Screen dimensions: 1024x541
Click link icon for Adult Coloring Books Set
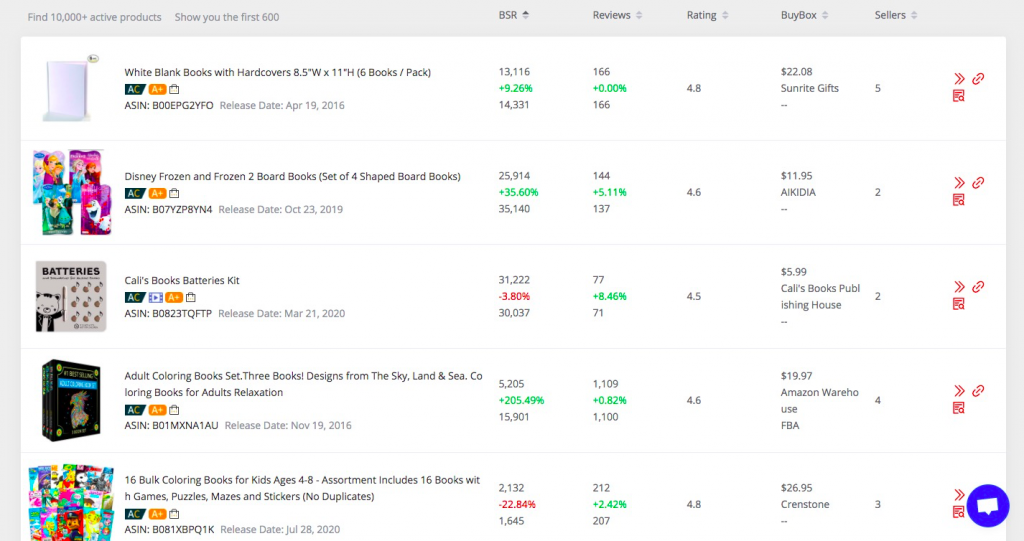pos(978,391)
